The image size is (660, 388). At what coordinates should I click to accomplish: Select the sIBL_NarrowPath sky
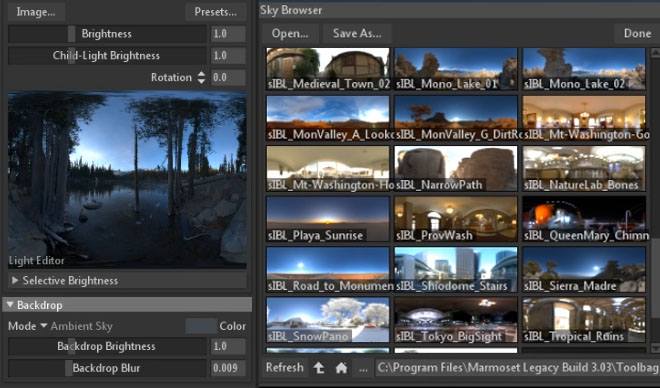click(x=456, y=169)
